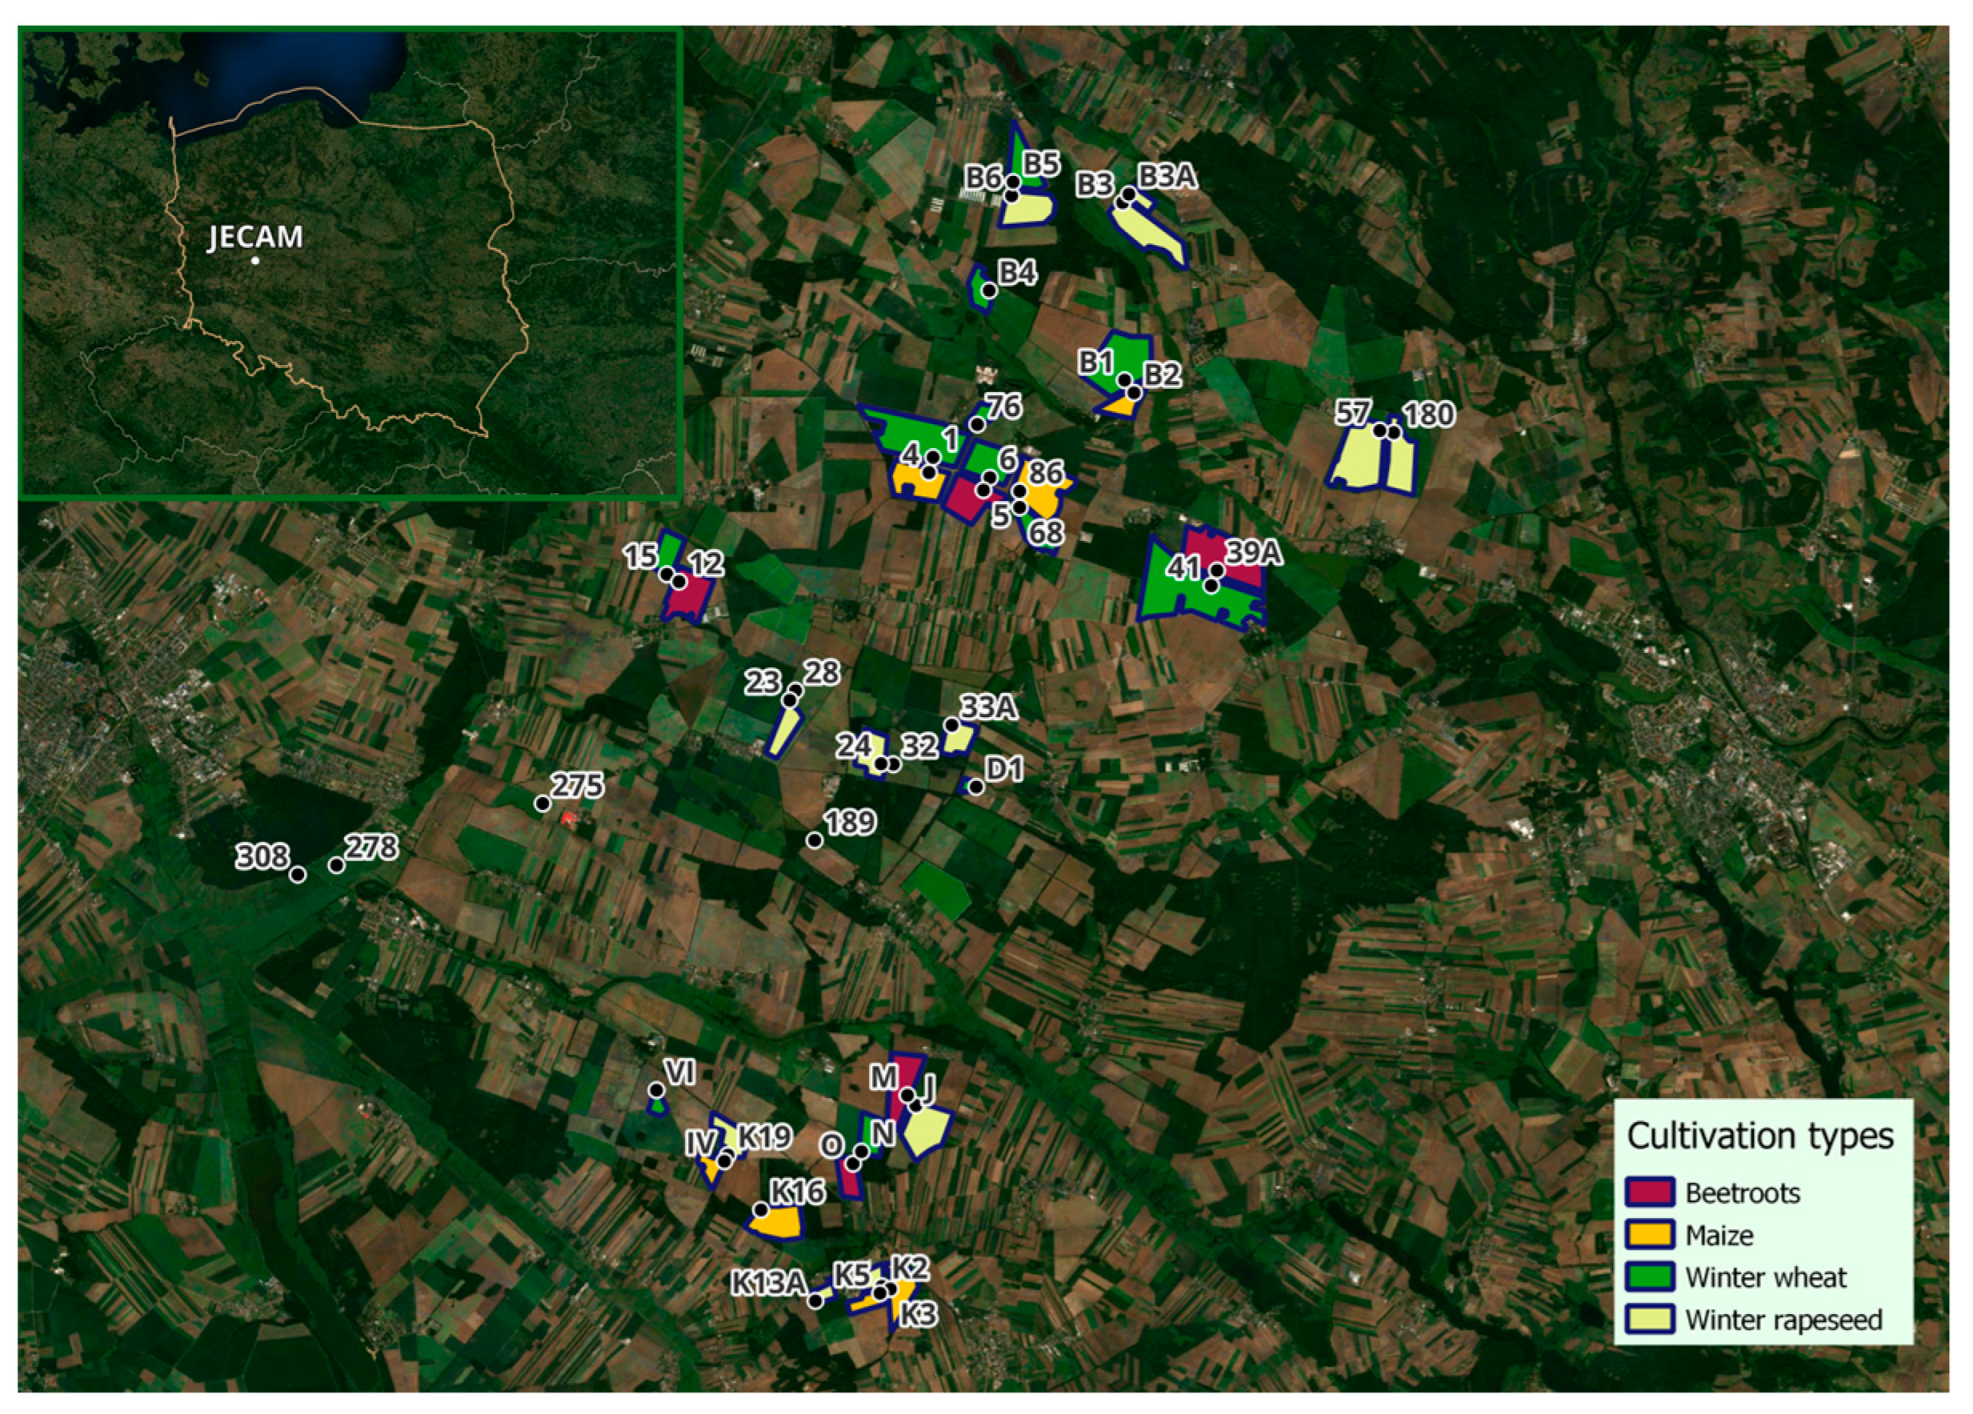Click the marker labeled K13A
Screen dimensions: 1973x1414
point(816,1301)
